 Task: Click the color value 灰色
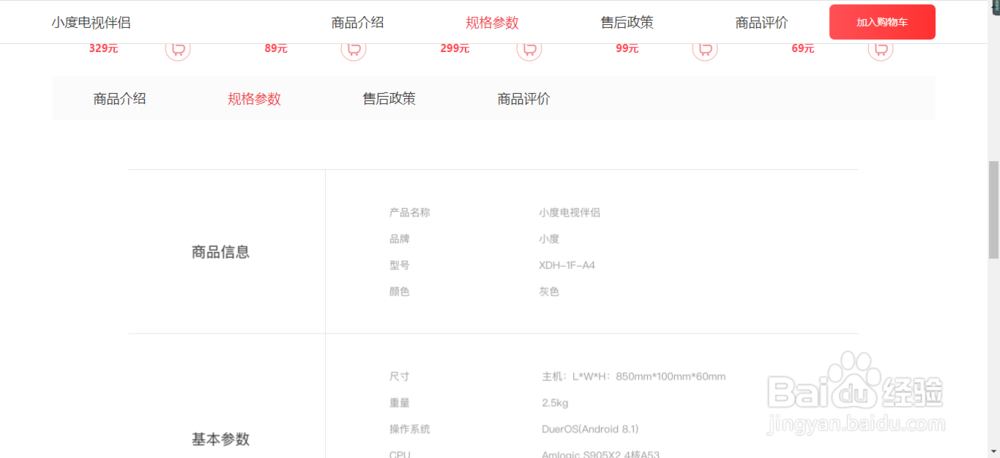(x=549, y=292)
